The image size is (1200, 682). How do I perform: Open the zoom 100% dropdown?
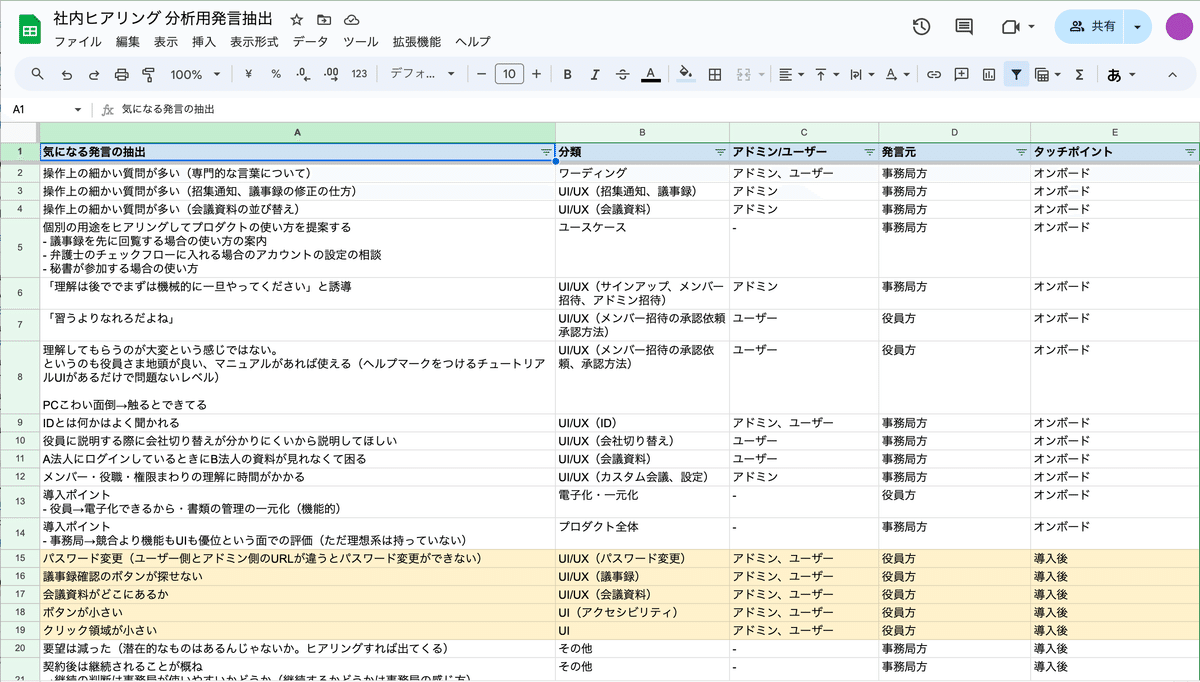coord(196,74)
